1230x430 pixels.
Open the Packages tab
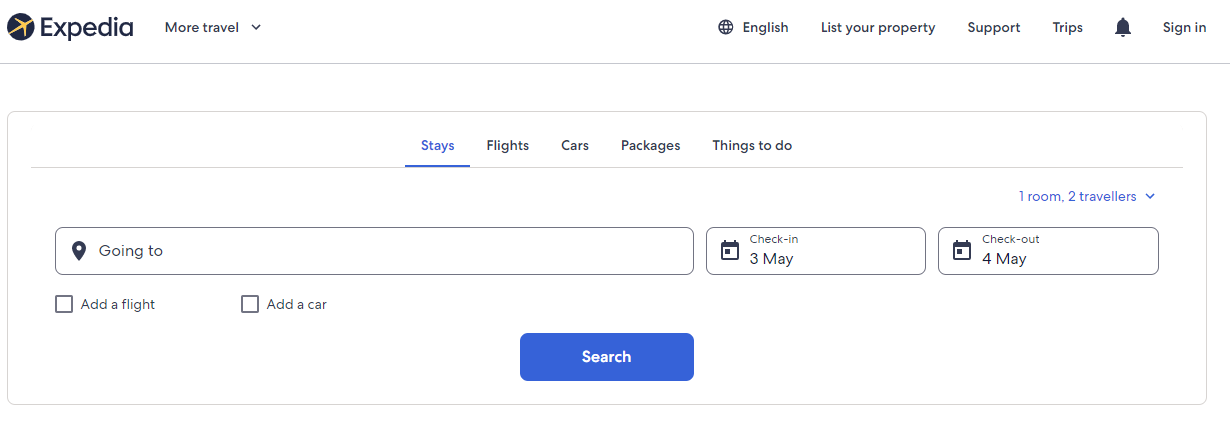[x=650, y=146]
